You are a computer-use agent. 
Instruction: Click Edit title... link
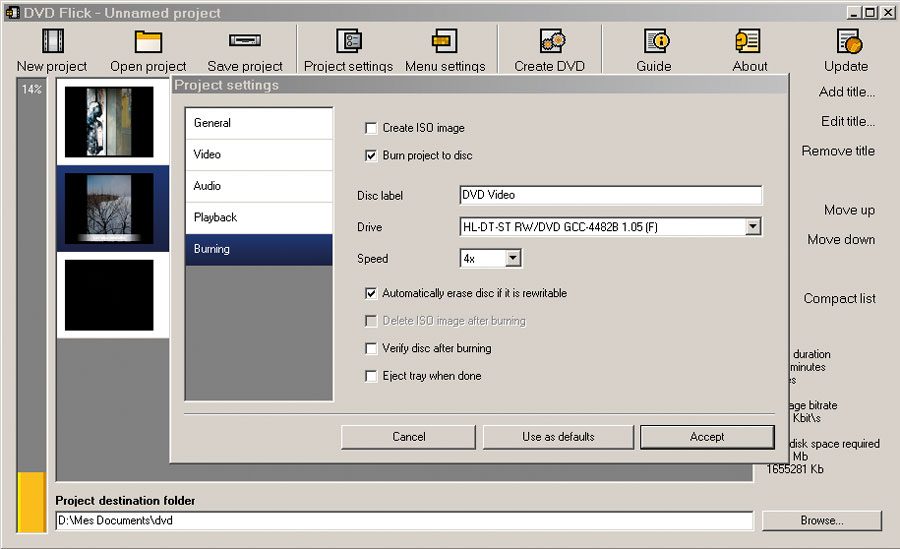tap(848, 122)
